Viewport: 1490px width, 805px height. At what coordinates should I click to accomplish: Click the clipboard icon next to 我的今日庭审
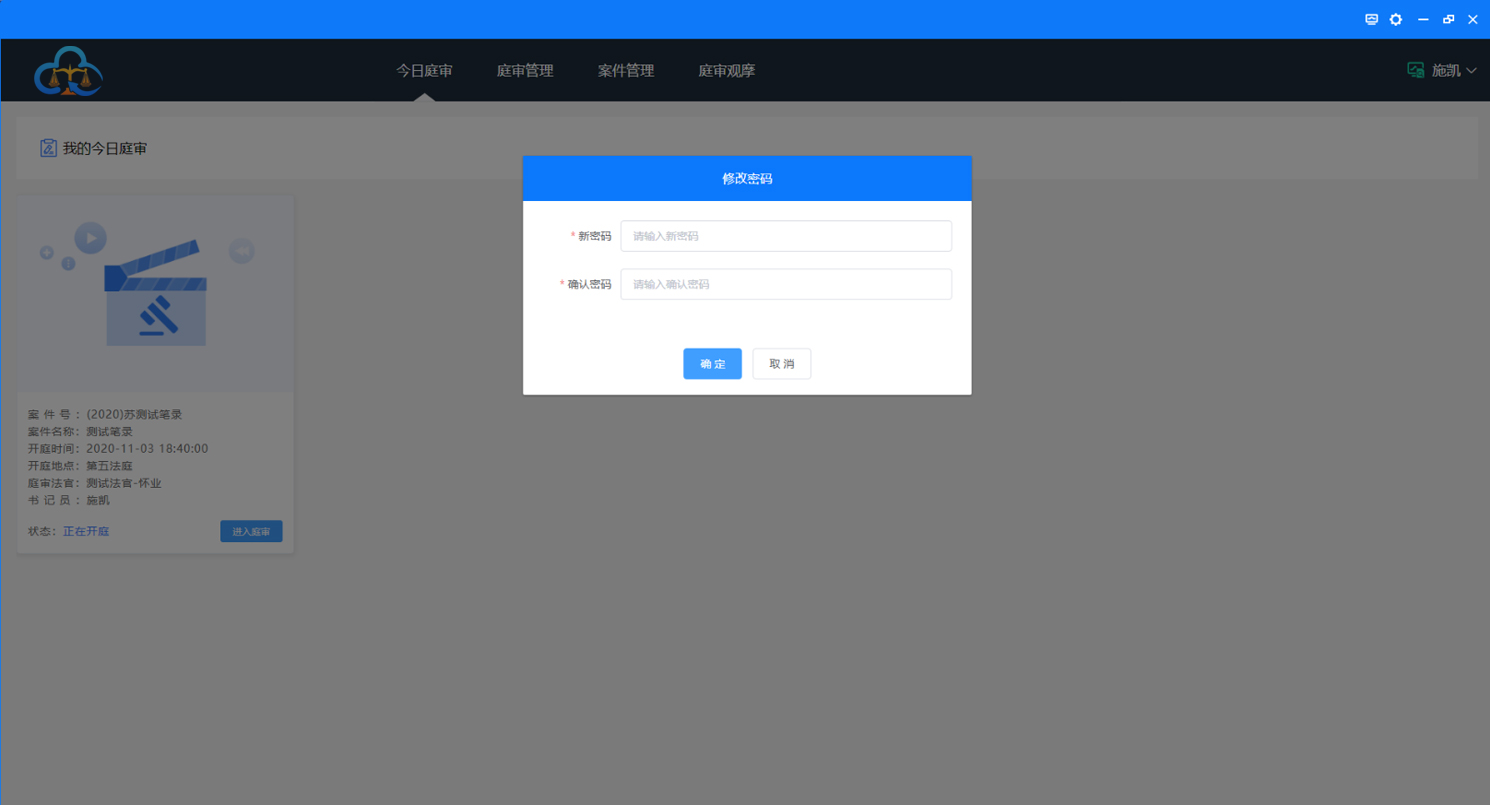click(x=48, y=148)
